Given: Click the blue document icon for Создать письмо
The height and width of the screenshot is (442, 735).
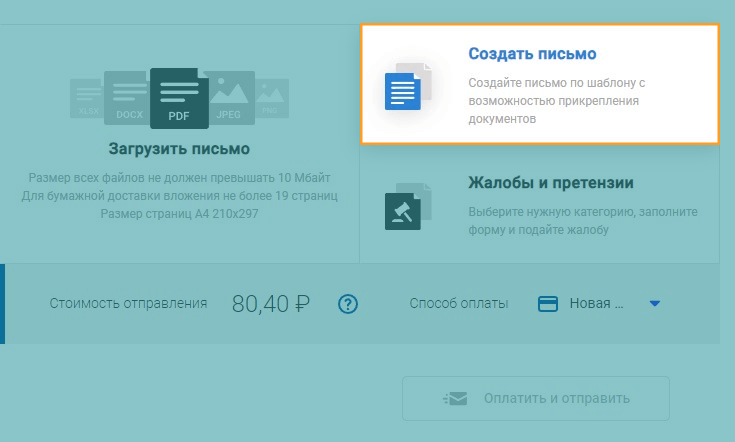Looking at the screenshot, I should (x=403, y=91).
